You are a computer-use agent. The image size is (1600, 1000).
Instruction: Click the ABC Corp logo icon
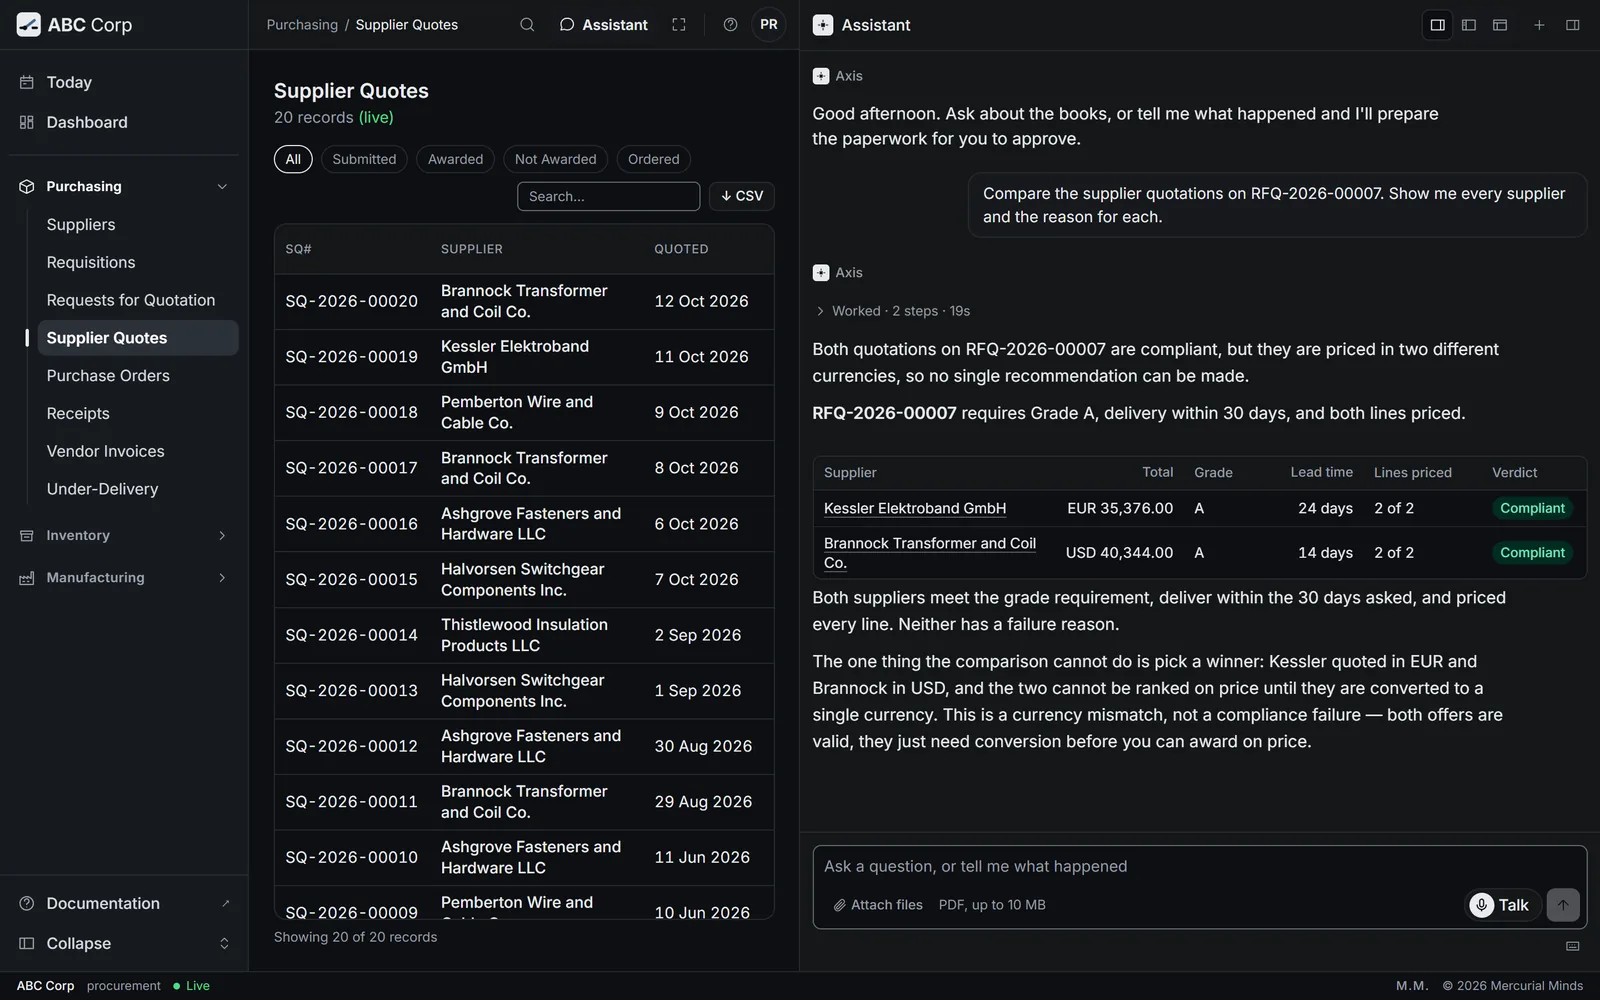click(x=28, y=25)
